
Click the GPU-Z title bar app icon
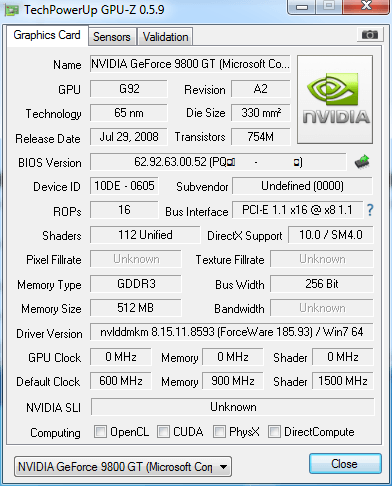coord(11,10)
